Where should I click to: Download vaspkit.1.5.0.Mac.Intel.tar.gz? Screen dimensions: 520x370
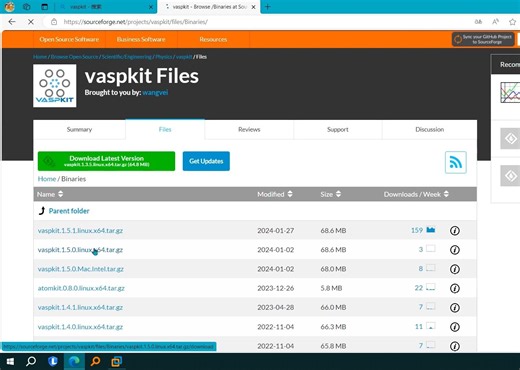coord(81,269)
